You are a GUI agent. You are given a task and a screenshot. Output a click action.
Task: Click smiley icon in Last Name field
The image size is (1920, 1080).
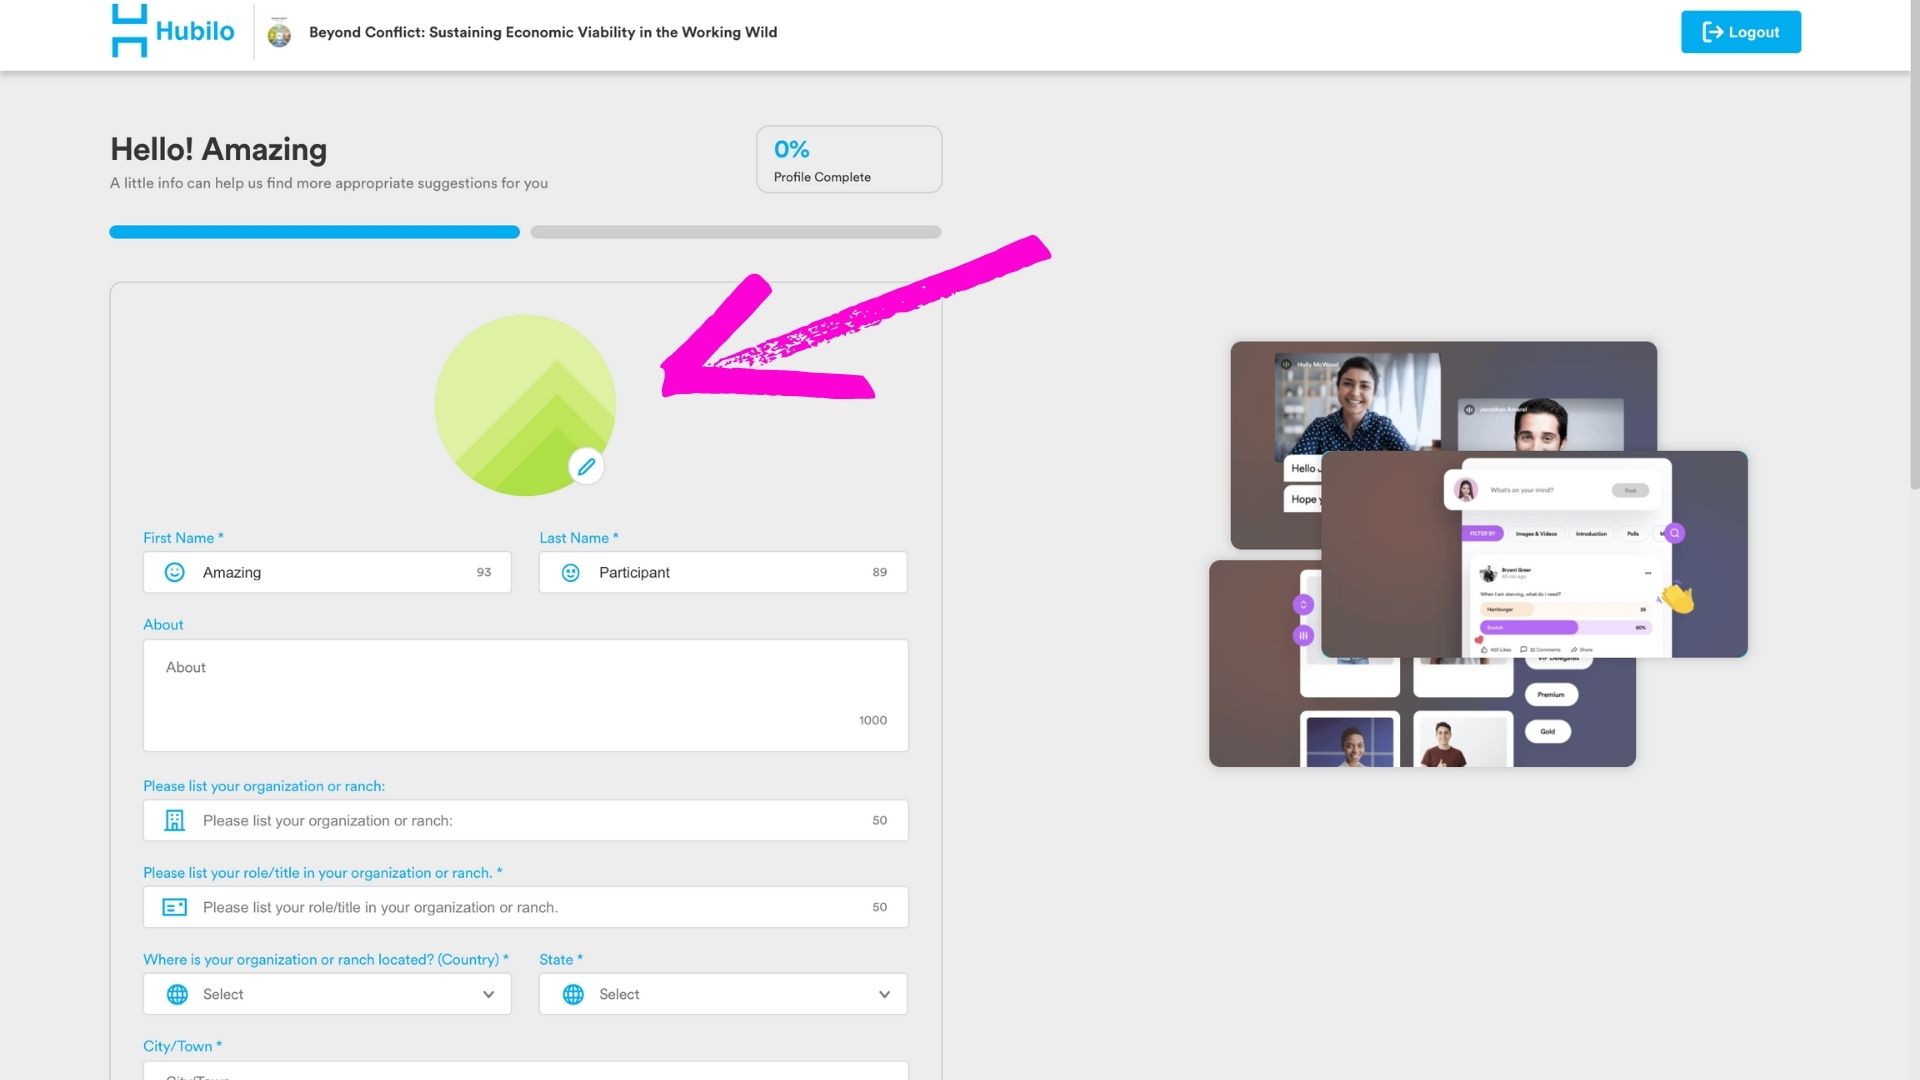(571, 572)
